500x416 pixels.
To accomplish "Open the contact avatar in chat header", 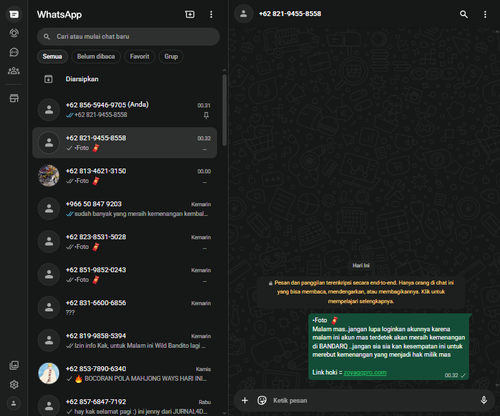I will pyautogui.click(x=244, y=14).
